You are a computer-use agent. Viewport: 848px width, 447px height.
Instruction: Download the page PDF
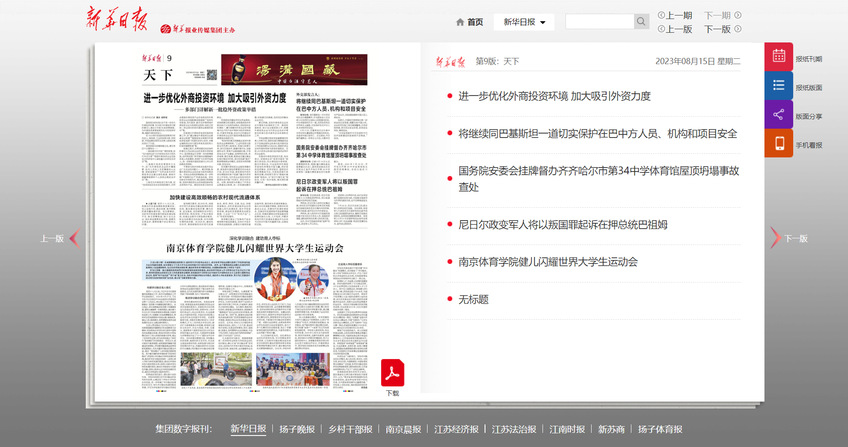click(x=392, y=376)
